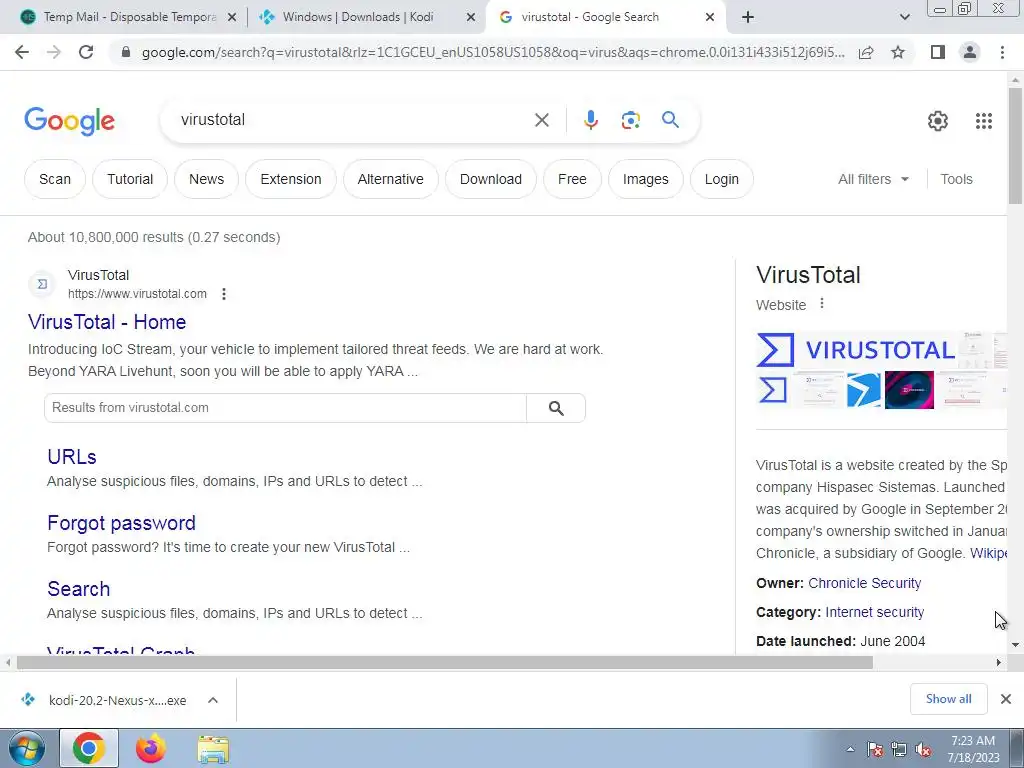
Task: View site info via padlock icon
Action: tap(126, 52)
